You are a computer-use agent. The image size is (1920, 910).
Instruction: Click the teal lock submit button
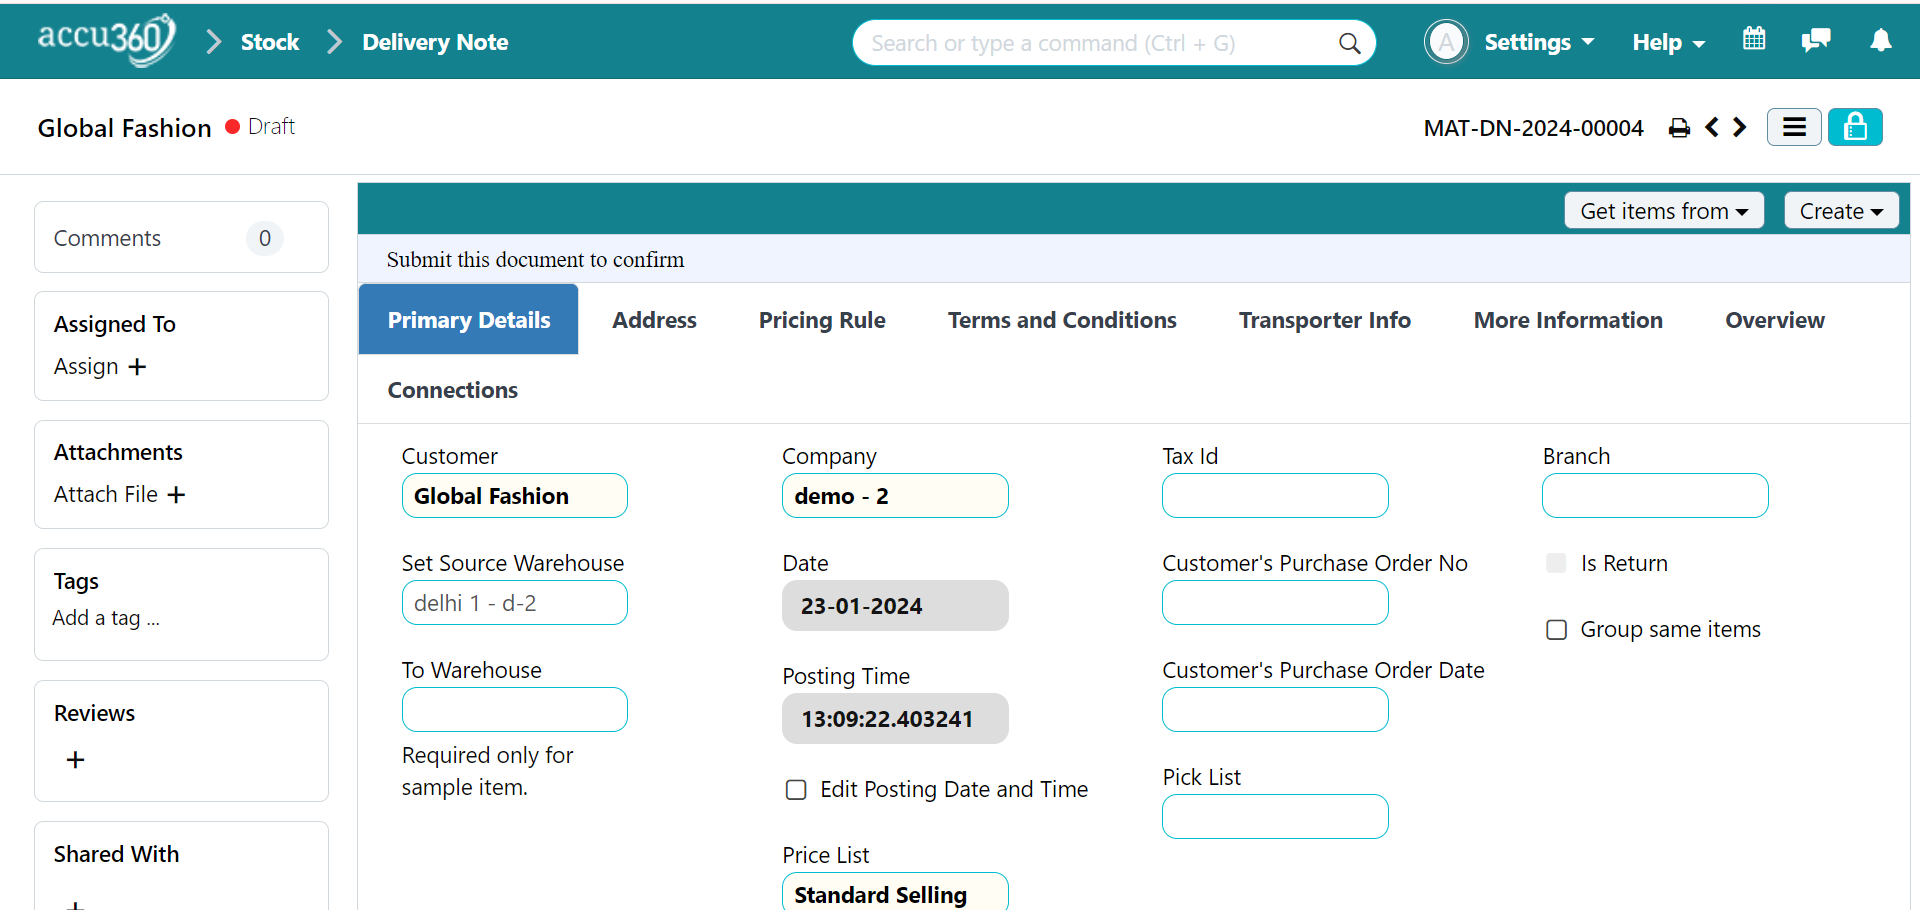pos(1855,127)
